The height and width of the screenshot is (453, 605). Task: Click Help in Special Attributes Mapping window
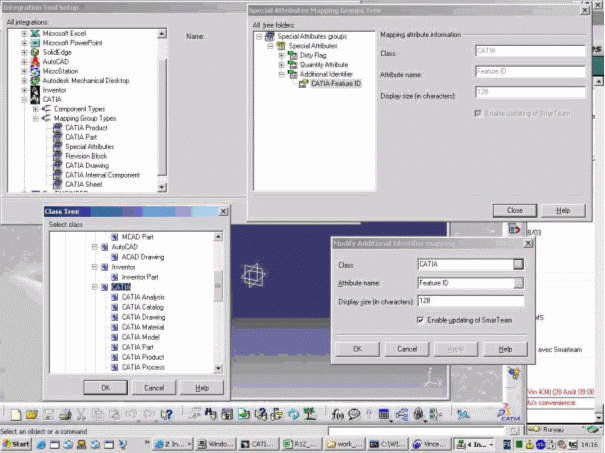pyautogui.click(x=563, y=210)
